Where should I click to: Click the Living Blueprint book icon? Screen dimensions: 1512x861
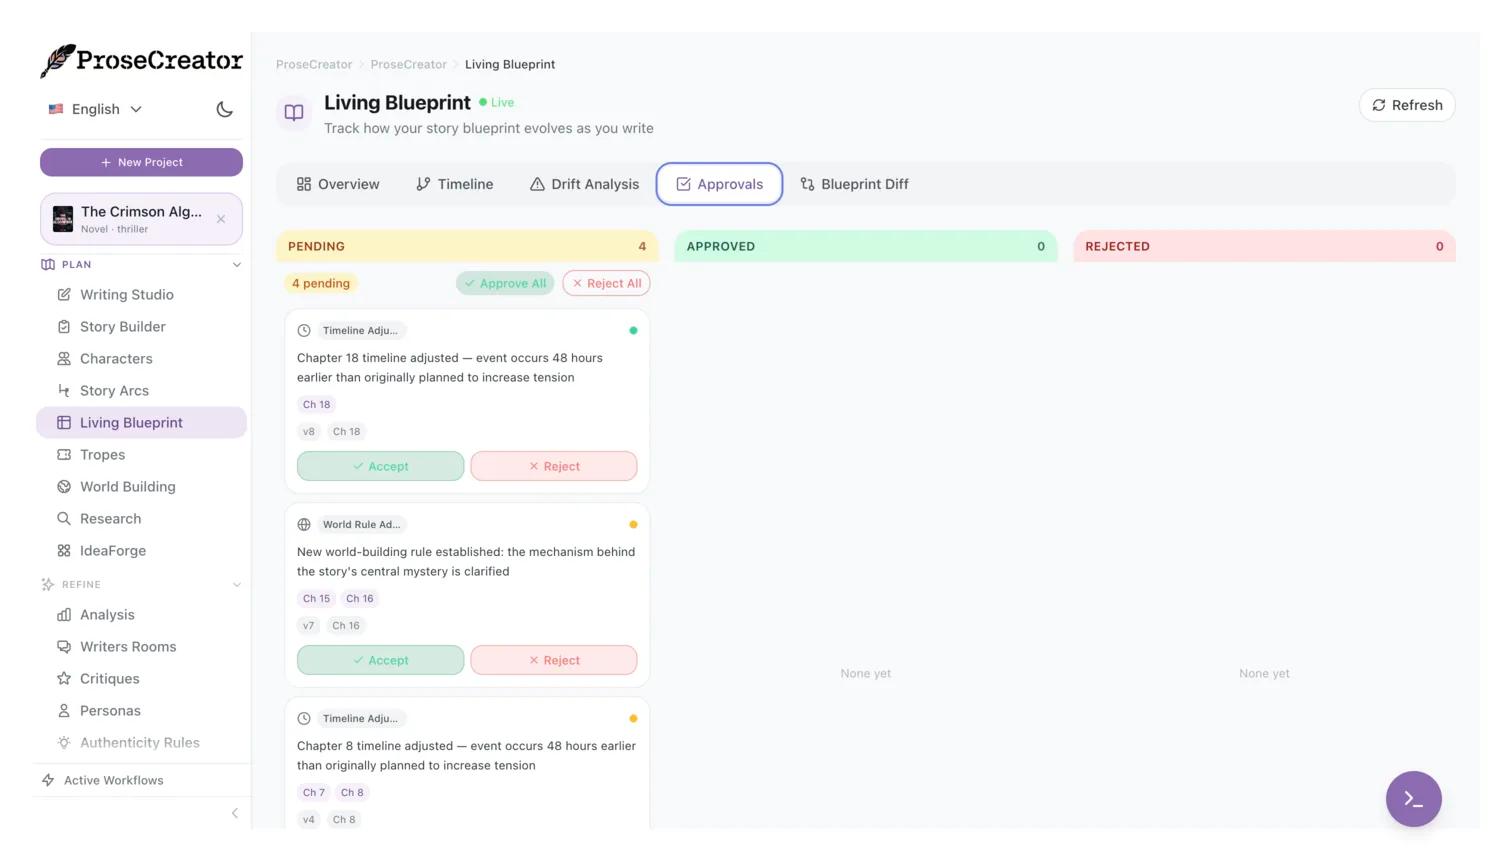point(294,112)
